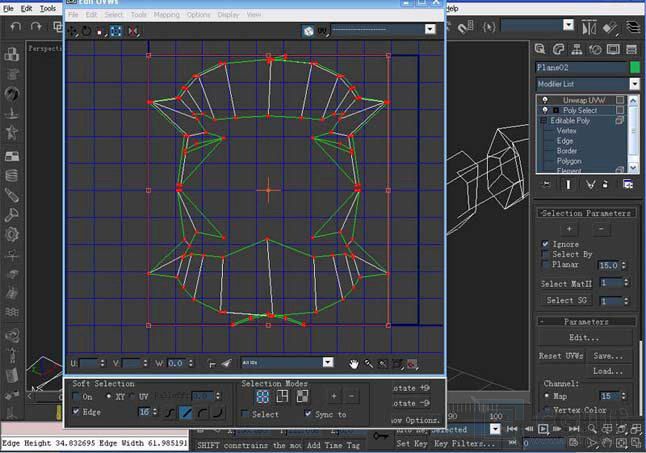This screenshot has width=646, height=453.
Task: Open the Options menu in Edit UVWs
Action: coord(199,15)
